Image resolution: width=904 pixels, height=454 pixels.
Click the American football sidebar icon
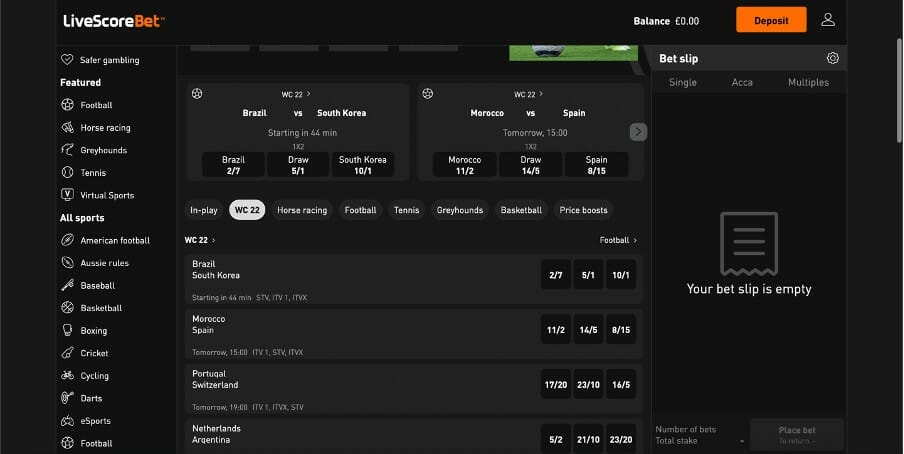coord(67,240)
